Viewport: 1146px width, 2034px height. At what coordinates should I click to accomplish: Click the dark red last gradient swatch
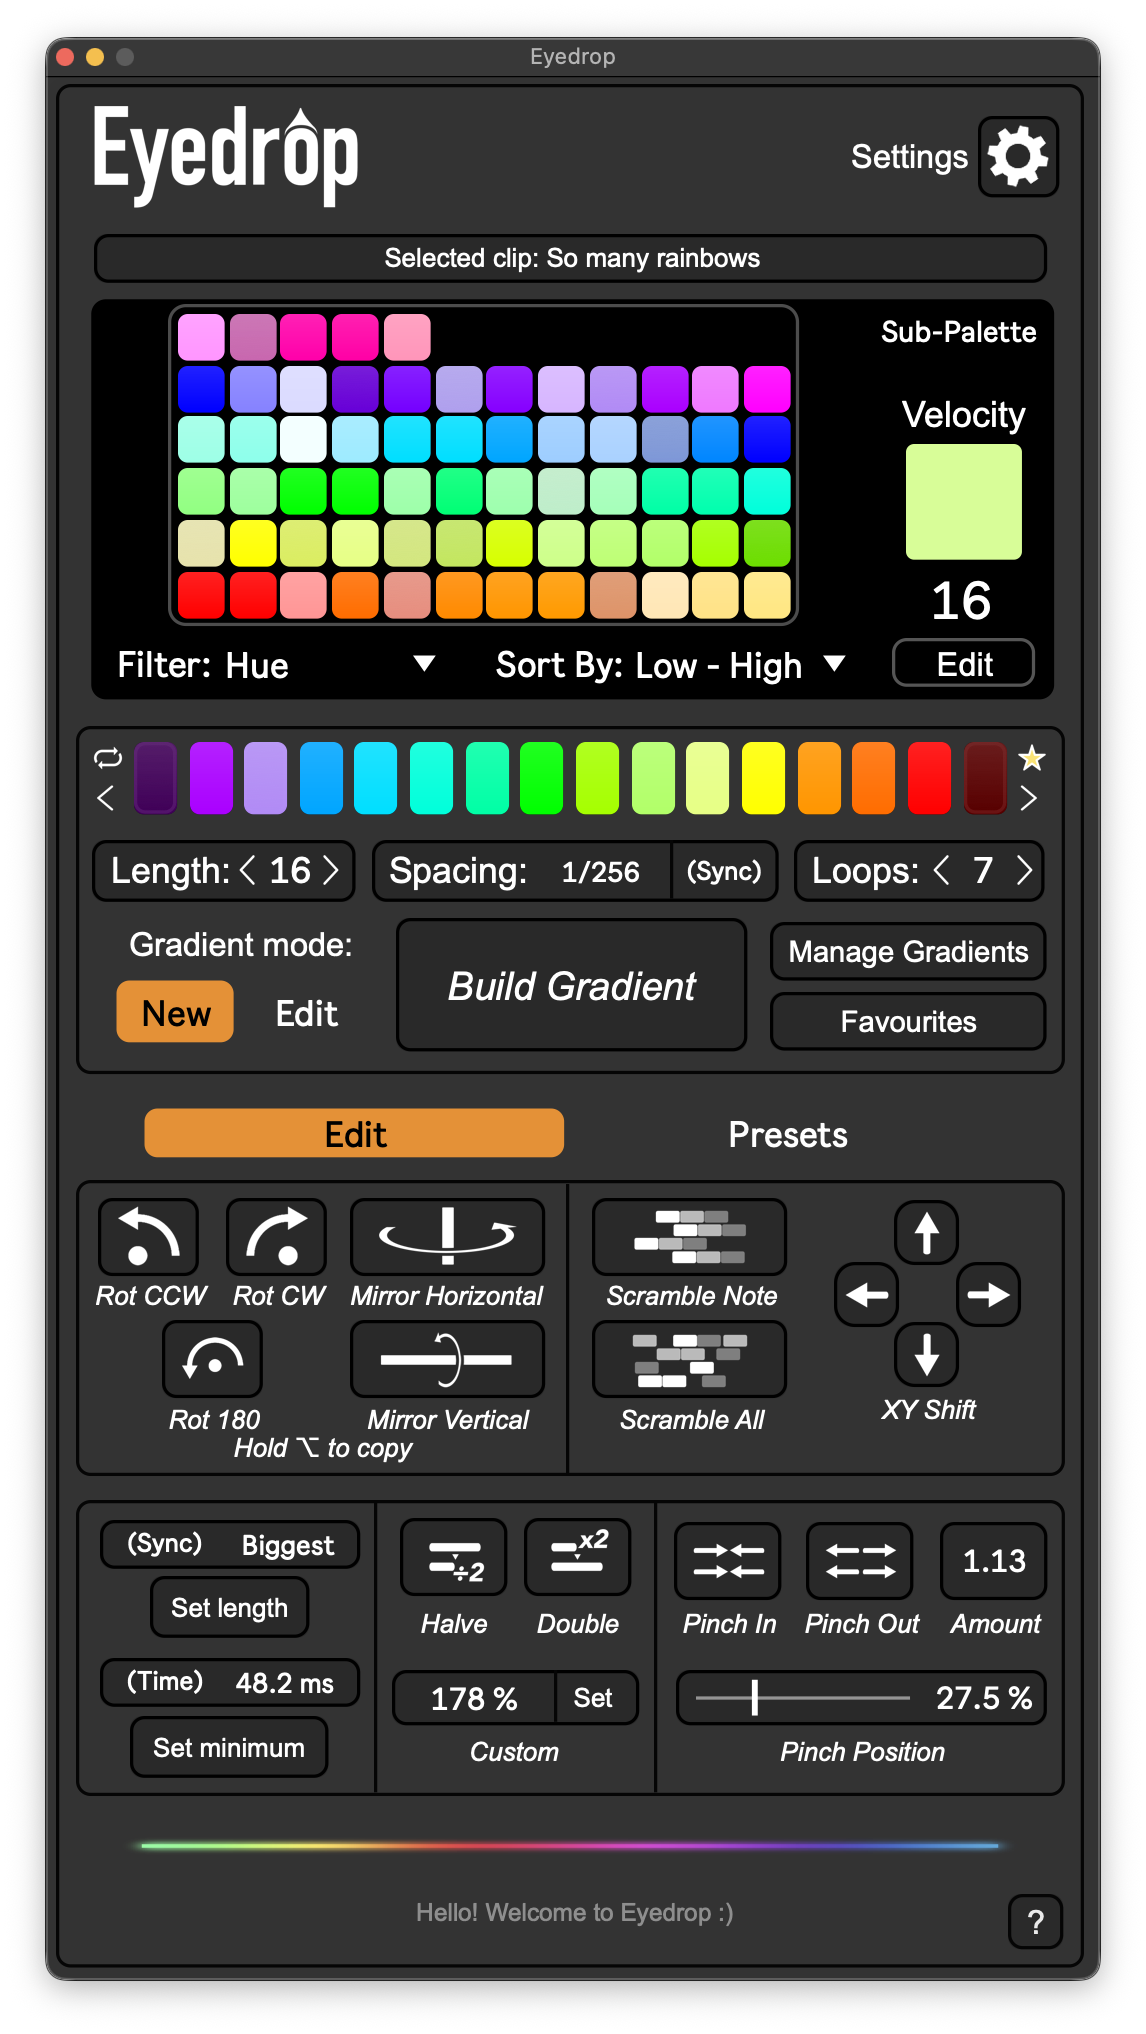985,777
